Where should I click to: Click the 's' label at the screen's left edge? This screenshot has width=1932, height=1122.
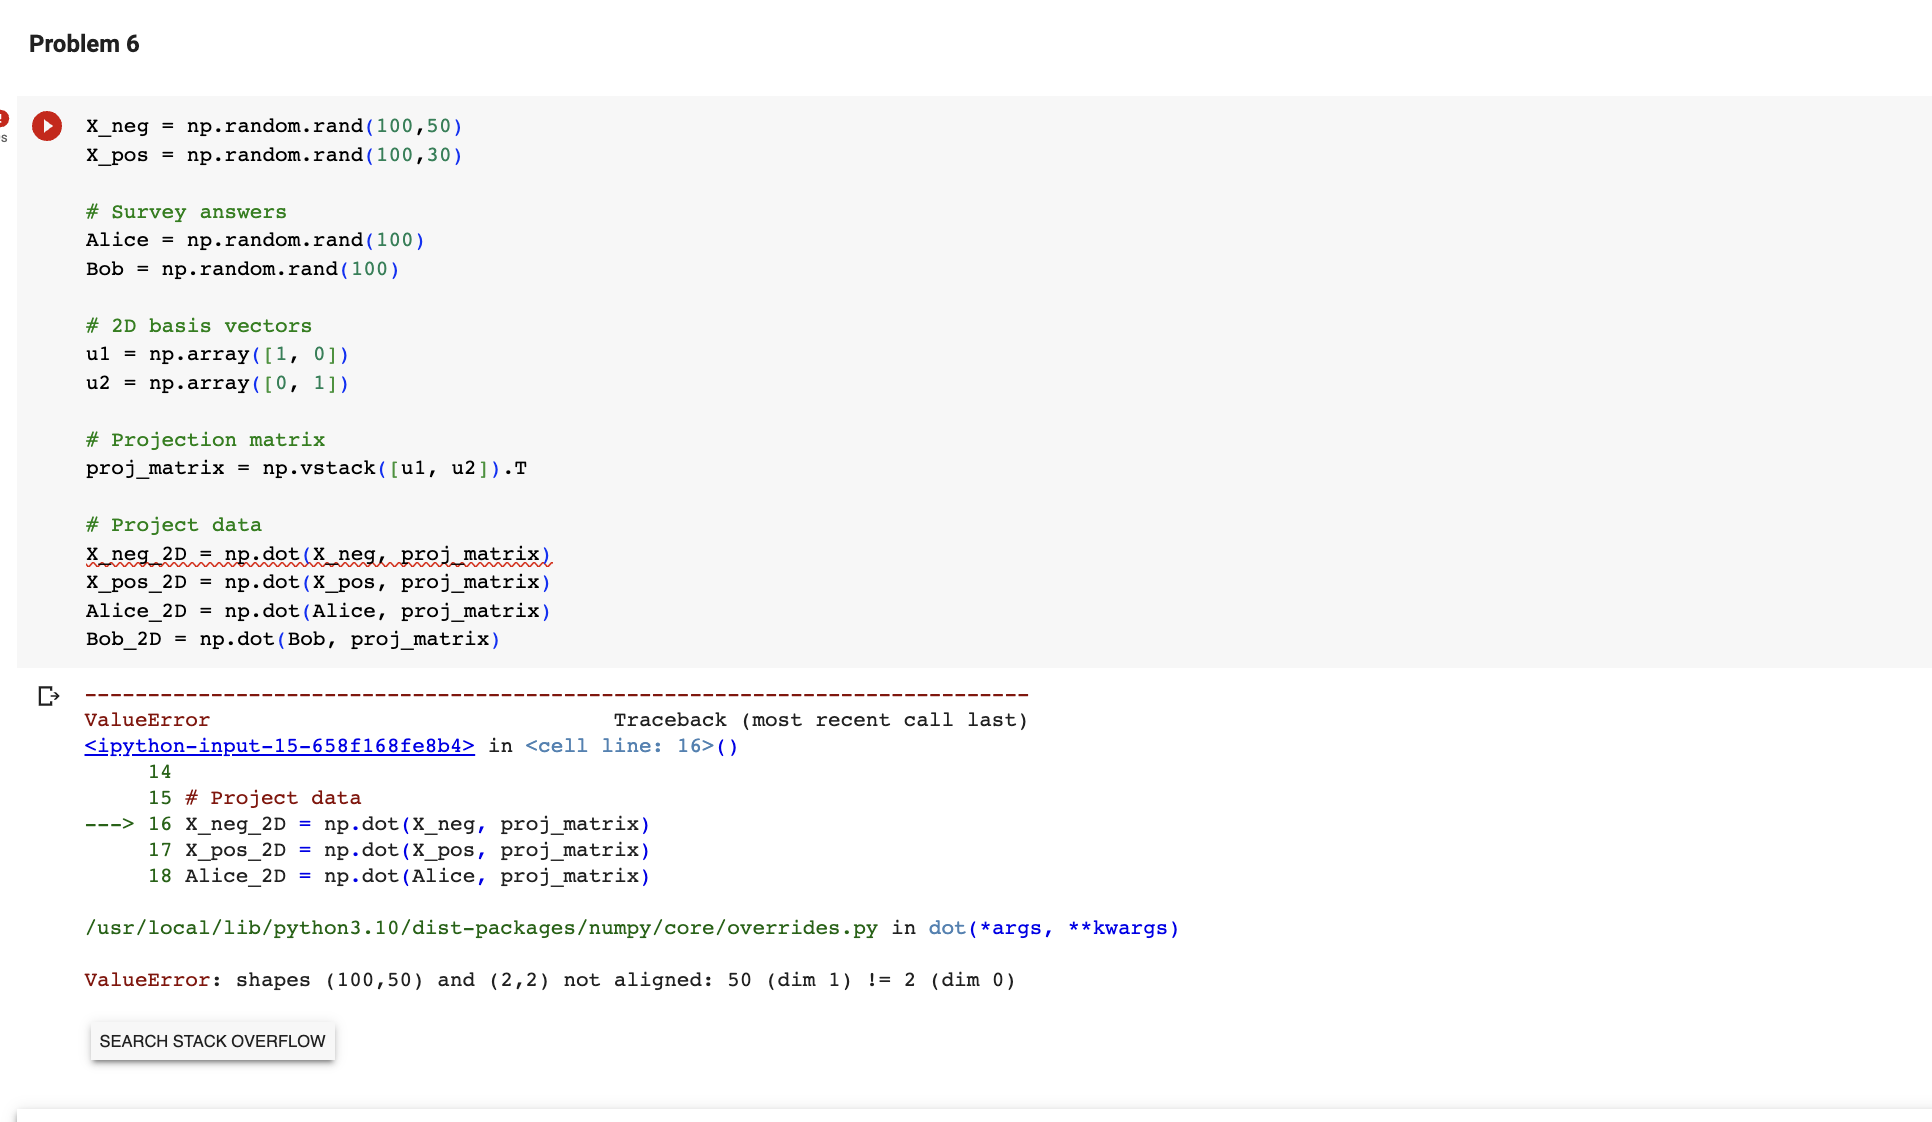[x=4, y=140]
